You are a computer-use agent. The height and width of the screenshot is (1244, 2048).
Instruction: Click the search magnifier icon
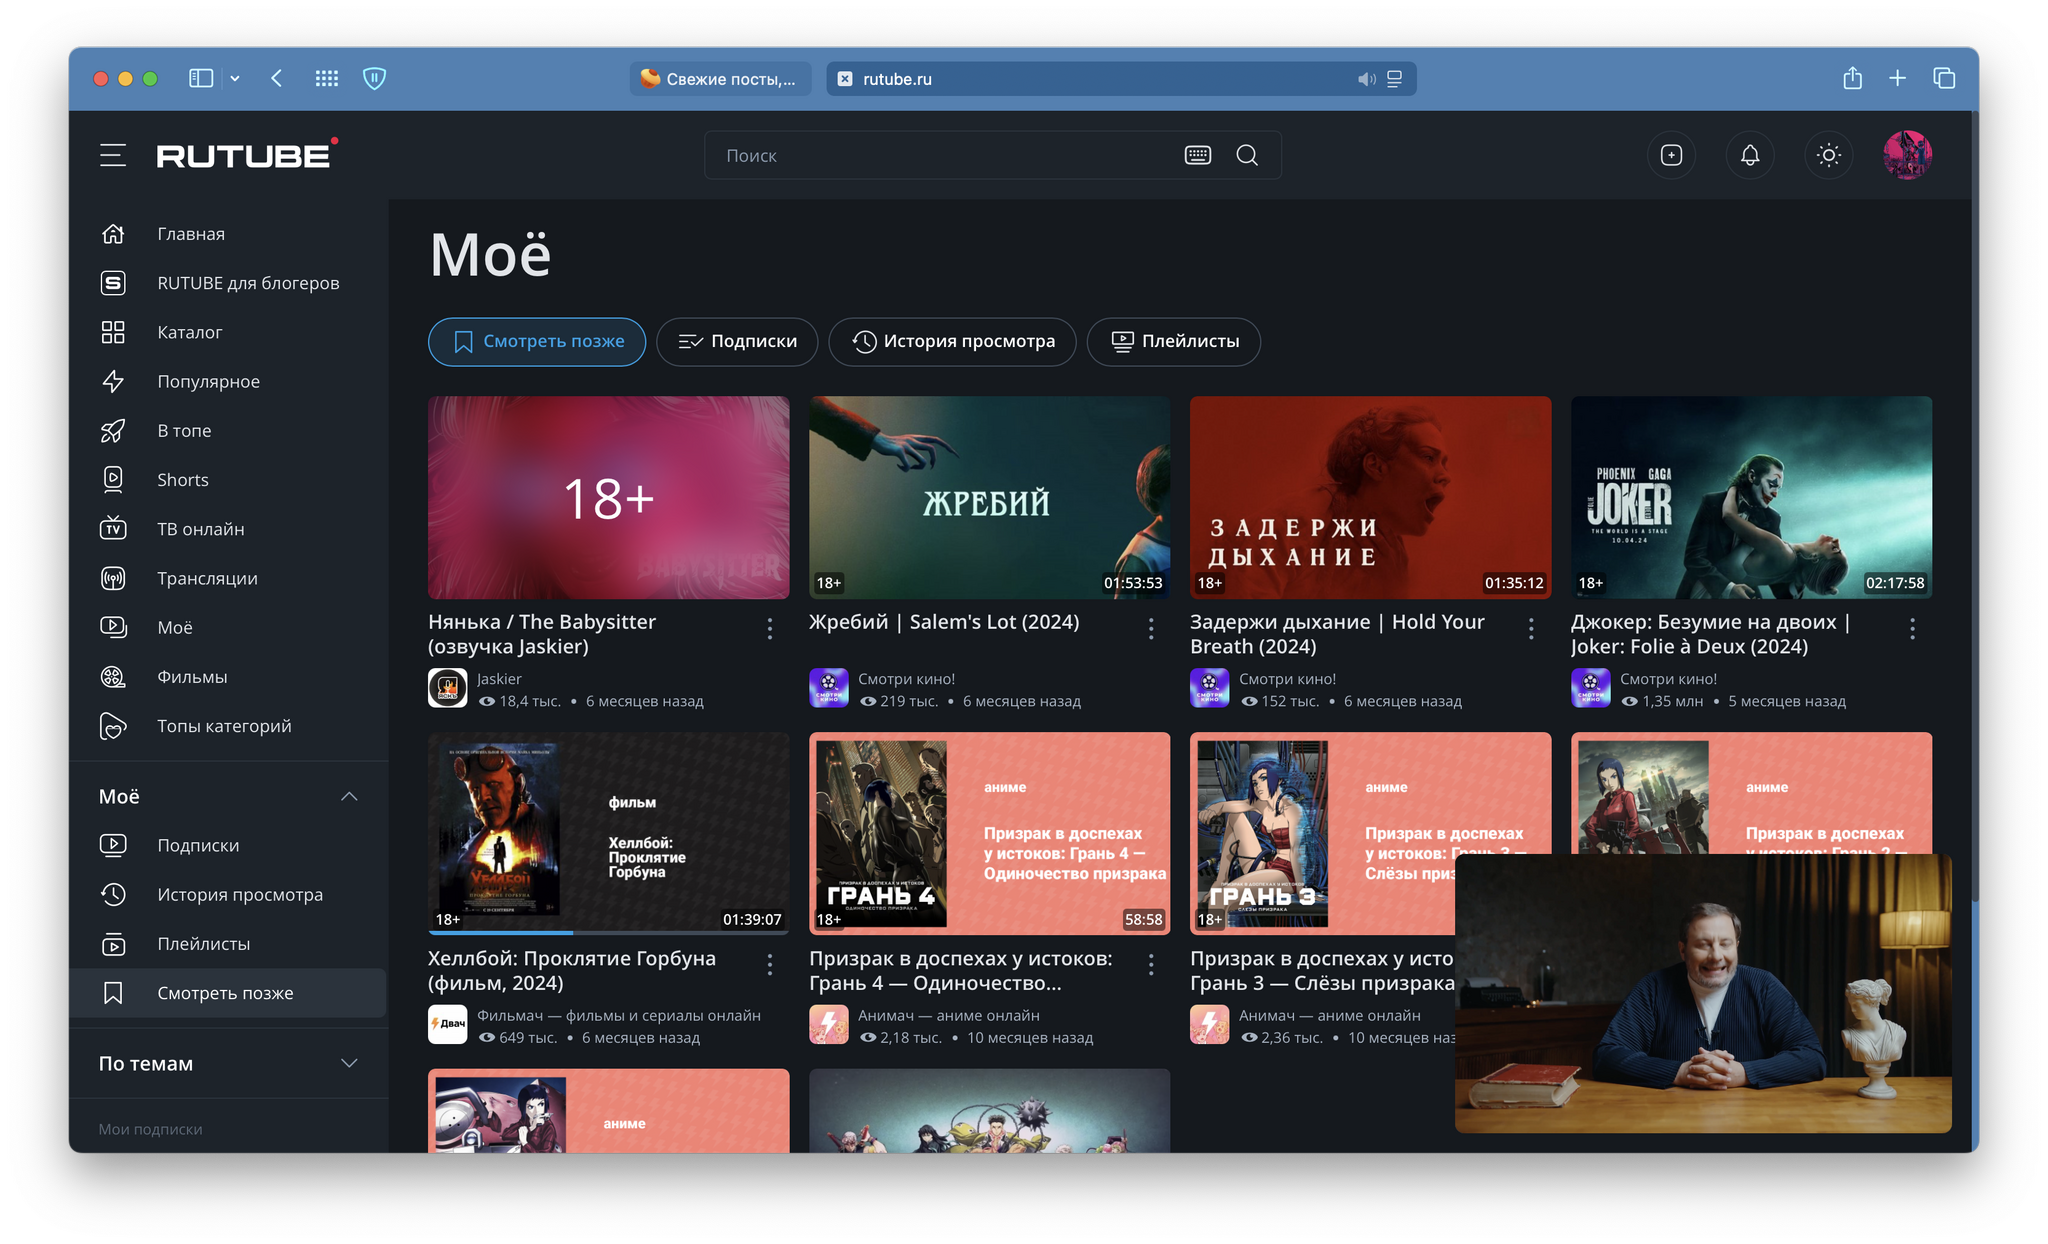click(1247, 155)
